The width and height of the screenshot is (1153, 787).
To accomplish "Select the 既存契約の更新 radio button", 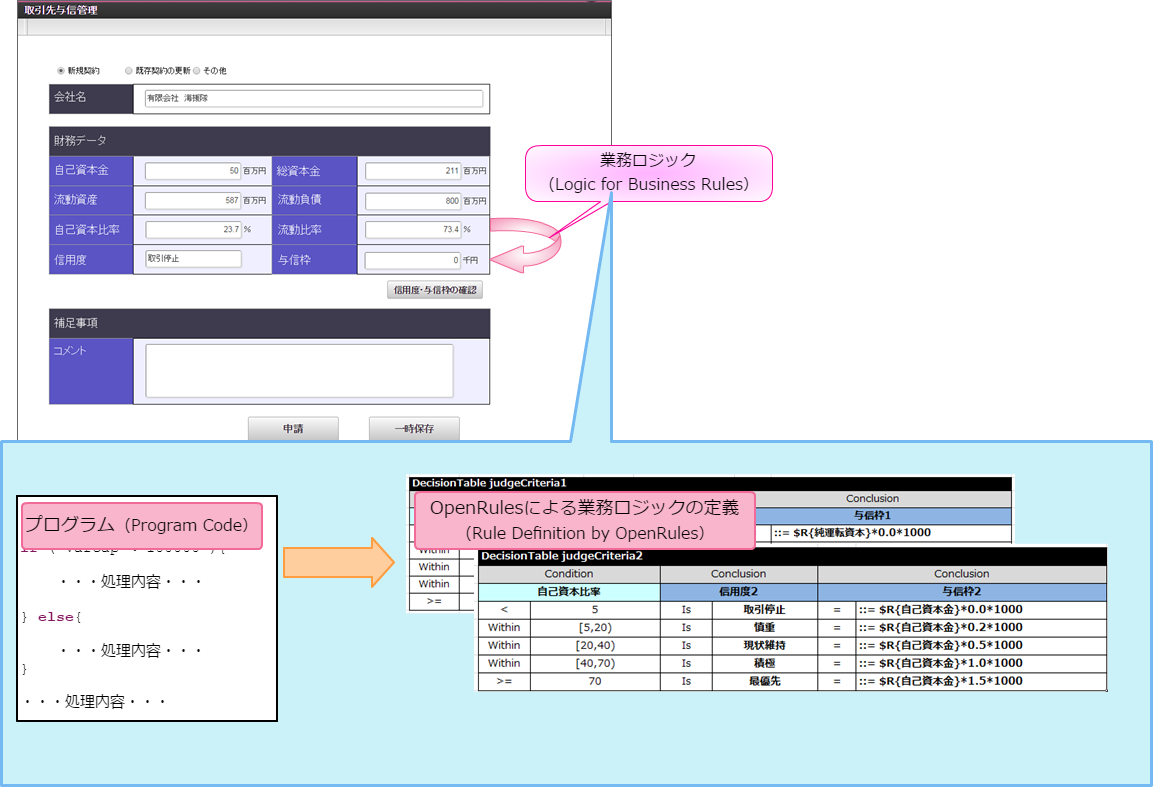I will (x=129, y=71).
